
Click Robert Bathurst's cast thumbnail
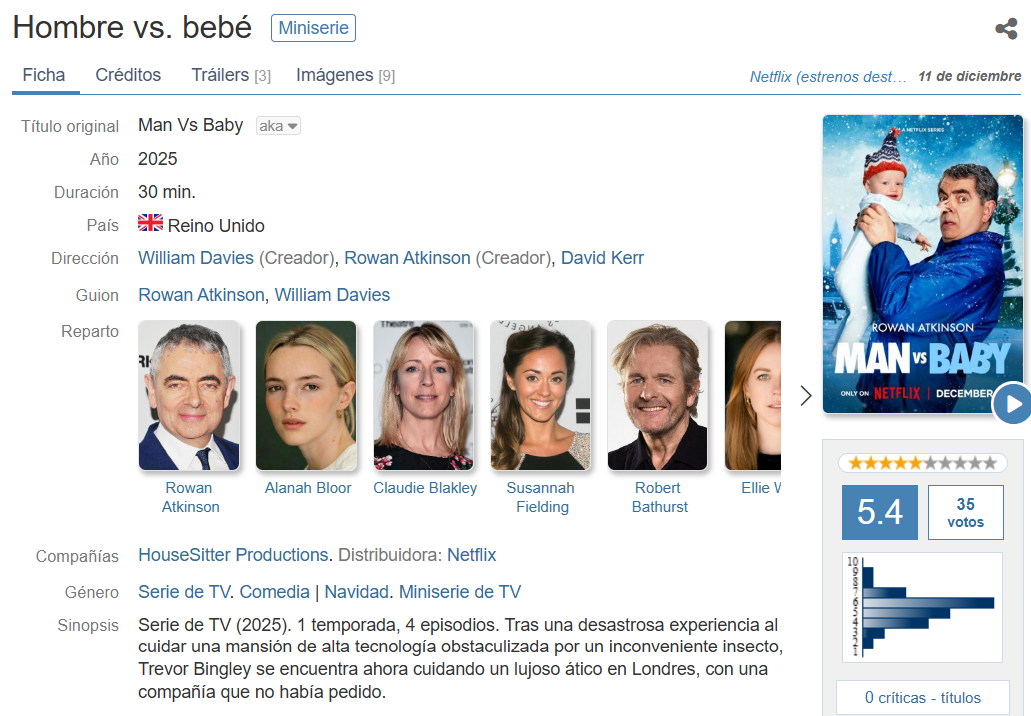(x=658, y=395)
